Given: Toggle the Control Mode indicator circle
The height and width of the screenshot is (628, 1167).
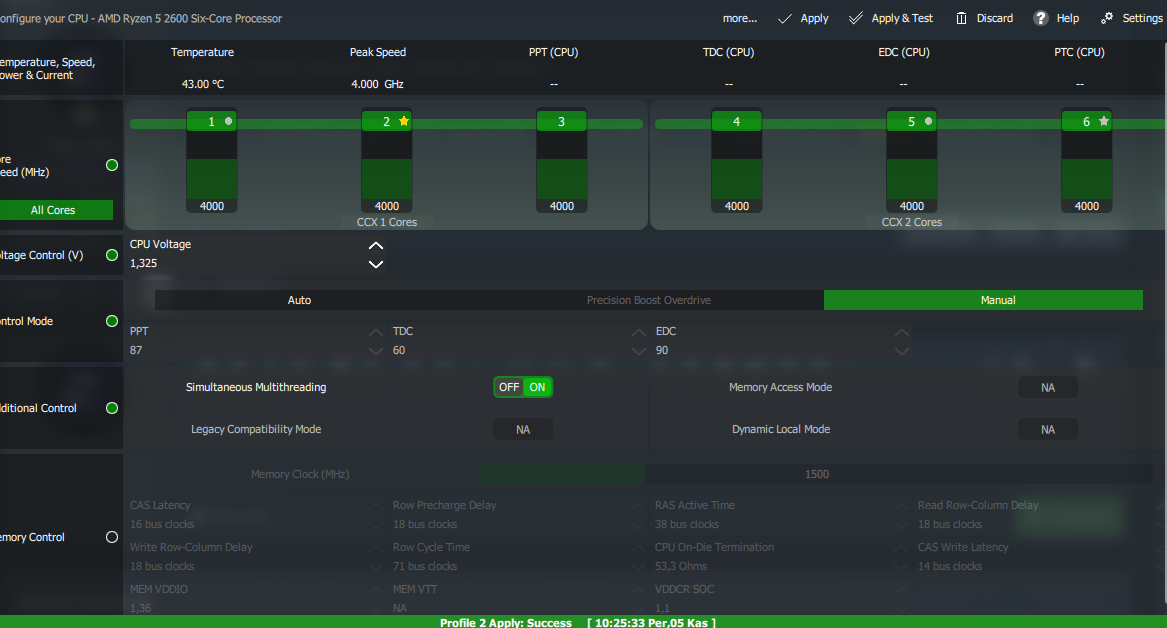Looking at the screenshot, I should 112,321.
